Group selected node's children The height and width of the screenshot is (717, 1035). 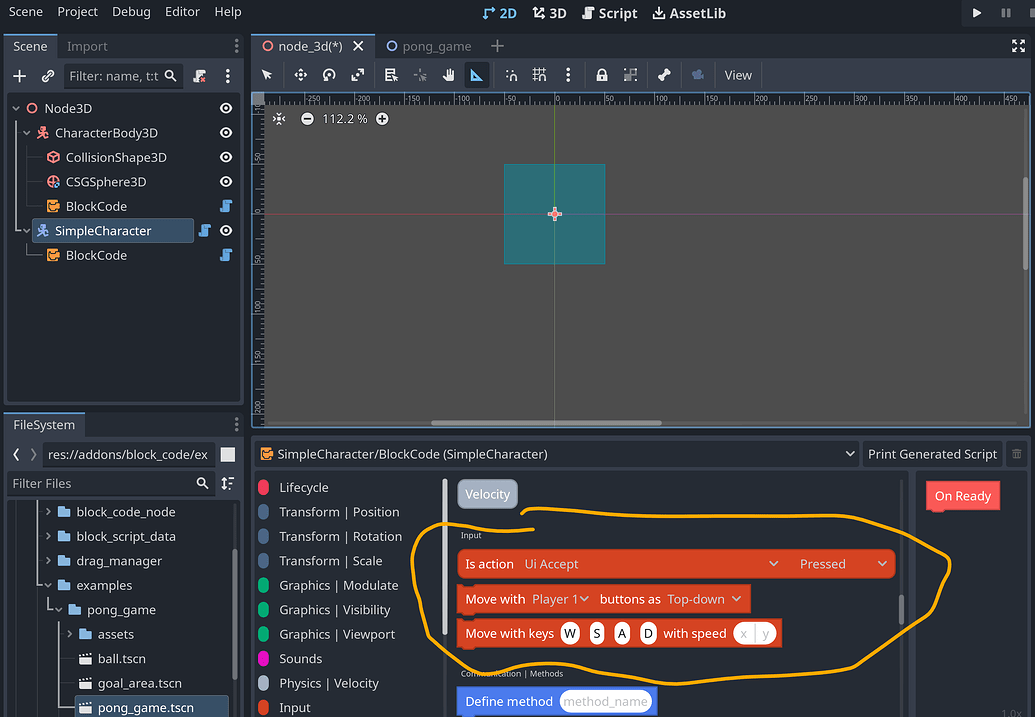[x=630, y=75]
